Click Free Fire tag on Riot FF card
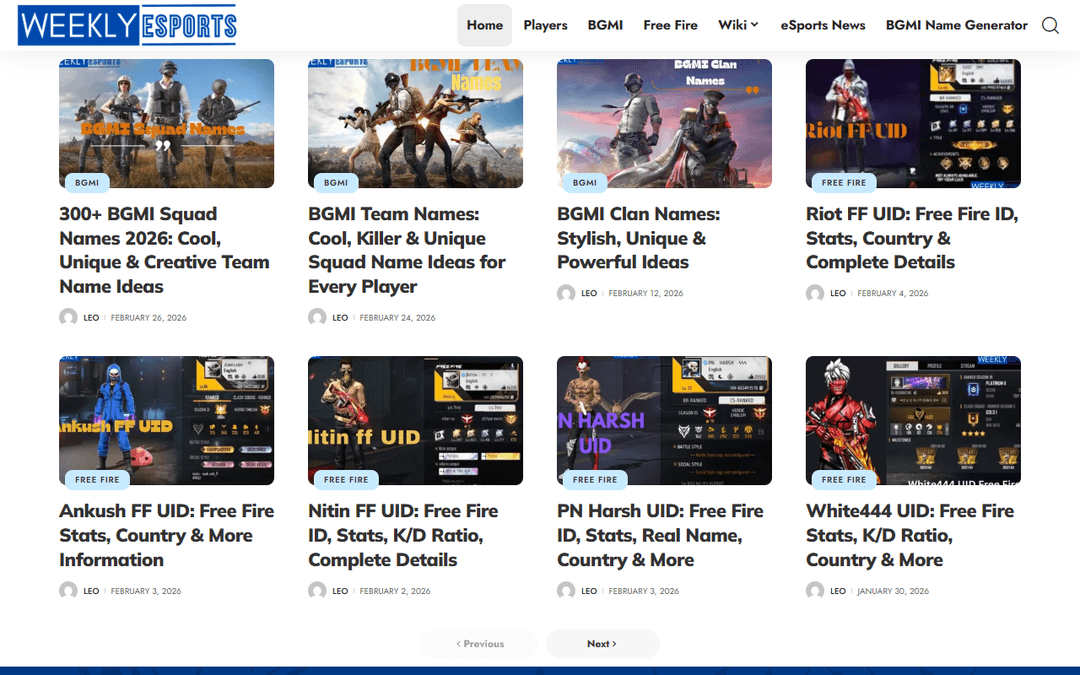Image resolution: width=1080 pixels, height=675 pixels. [x=844, y=183]
